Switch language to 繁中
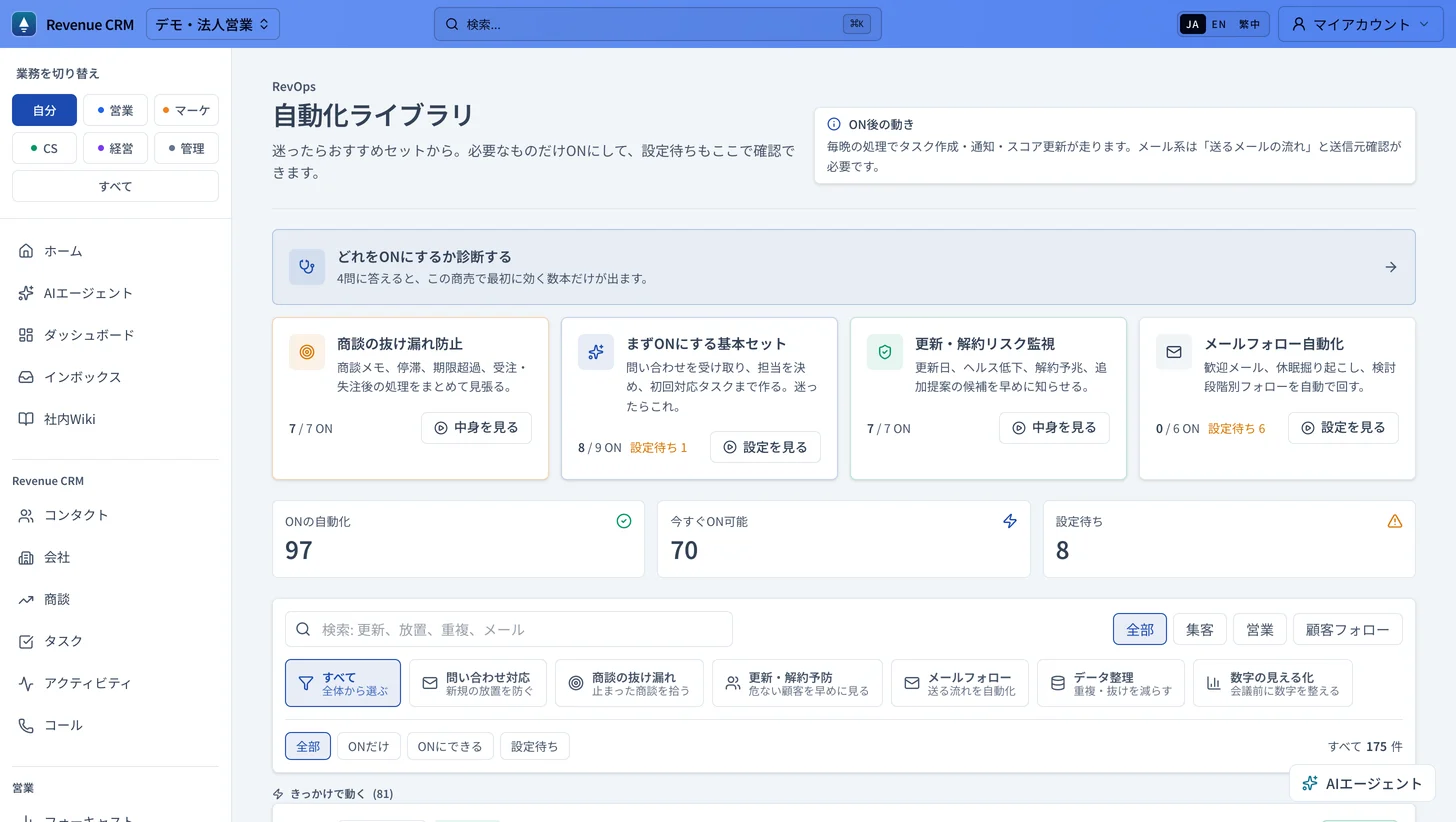The height and width of the screenshot is (822, 1456). [1249, 24]
